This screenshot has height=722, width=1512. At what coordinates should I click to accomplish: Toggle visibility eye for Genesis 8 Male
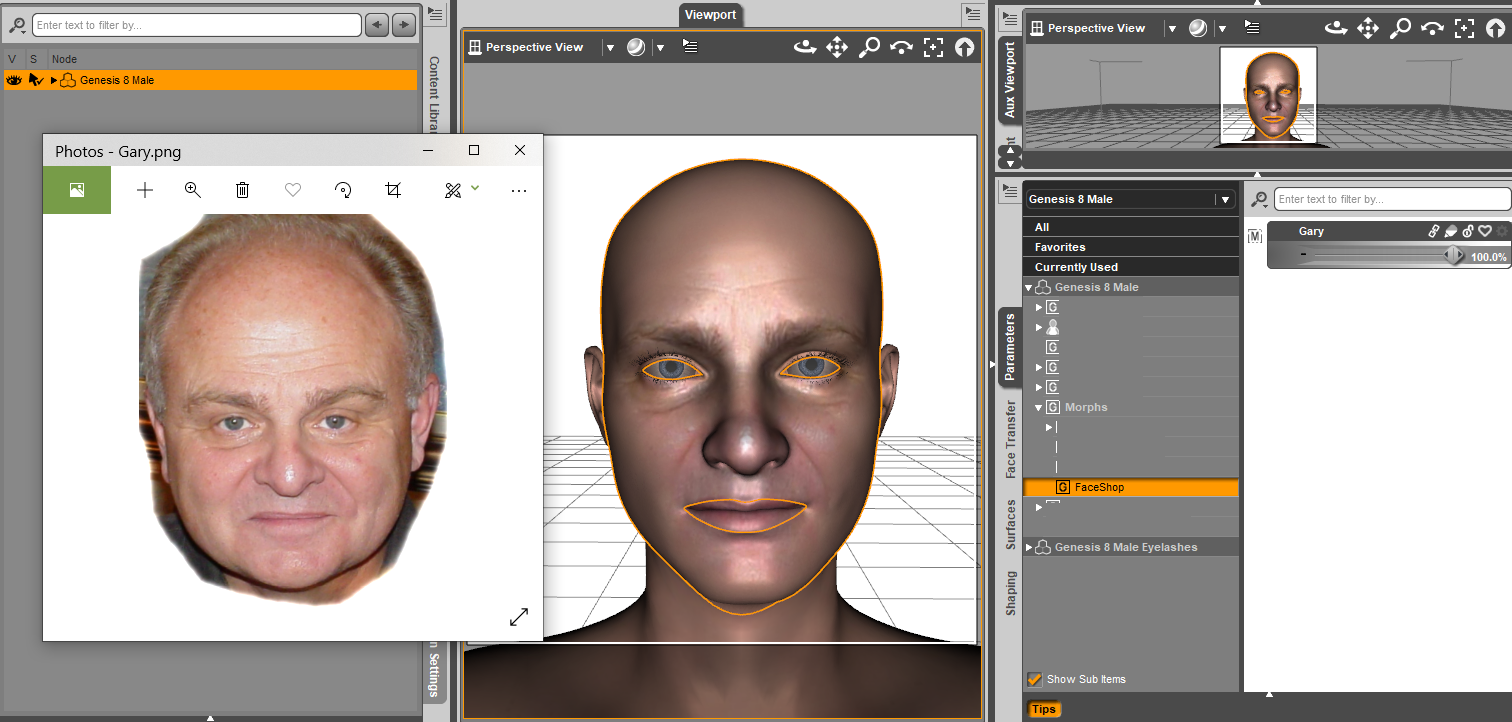14,80
